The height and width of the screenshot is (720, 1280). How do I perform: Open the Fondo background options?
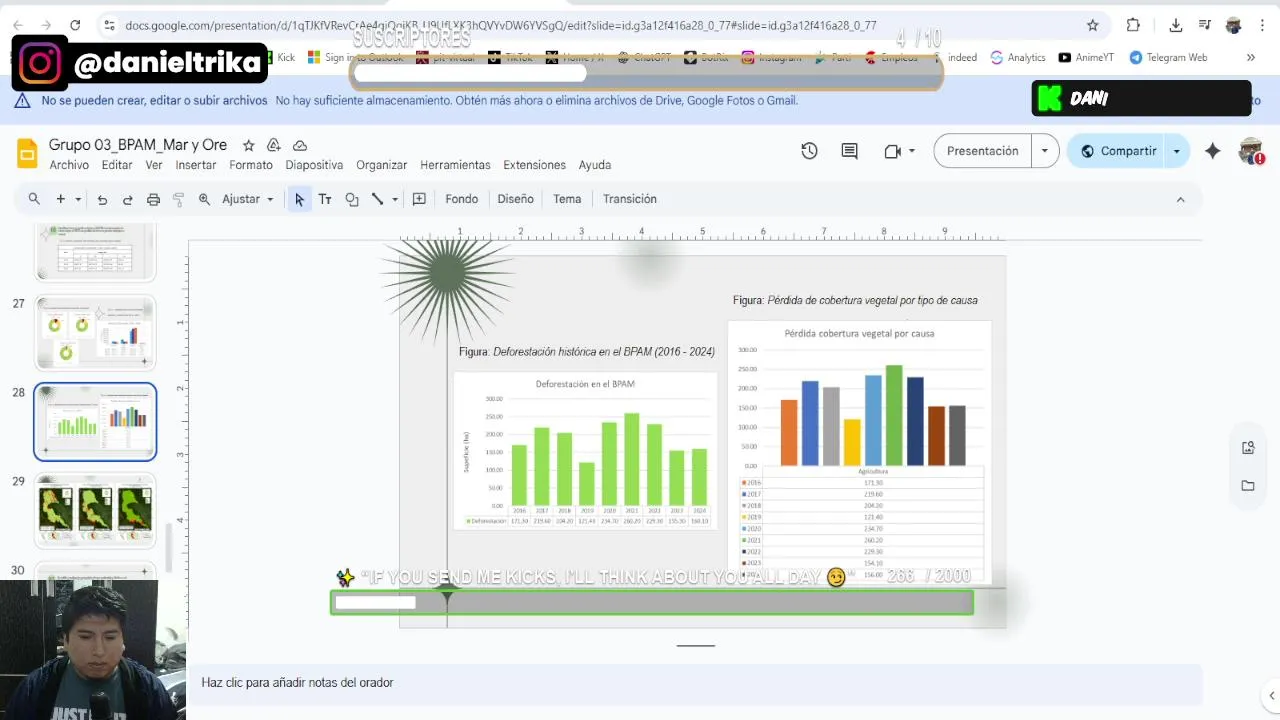pos(462,199)
